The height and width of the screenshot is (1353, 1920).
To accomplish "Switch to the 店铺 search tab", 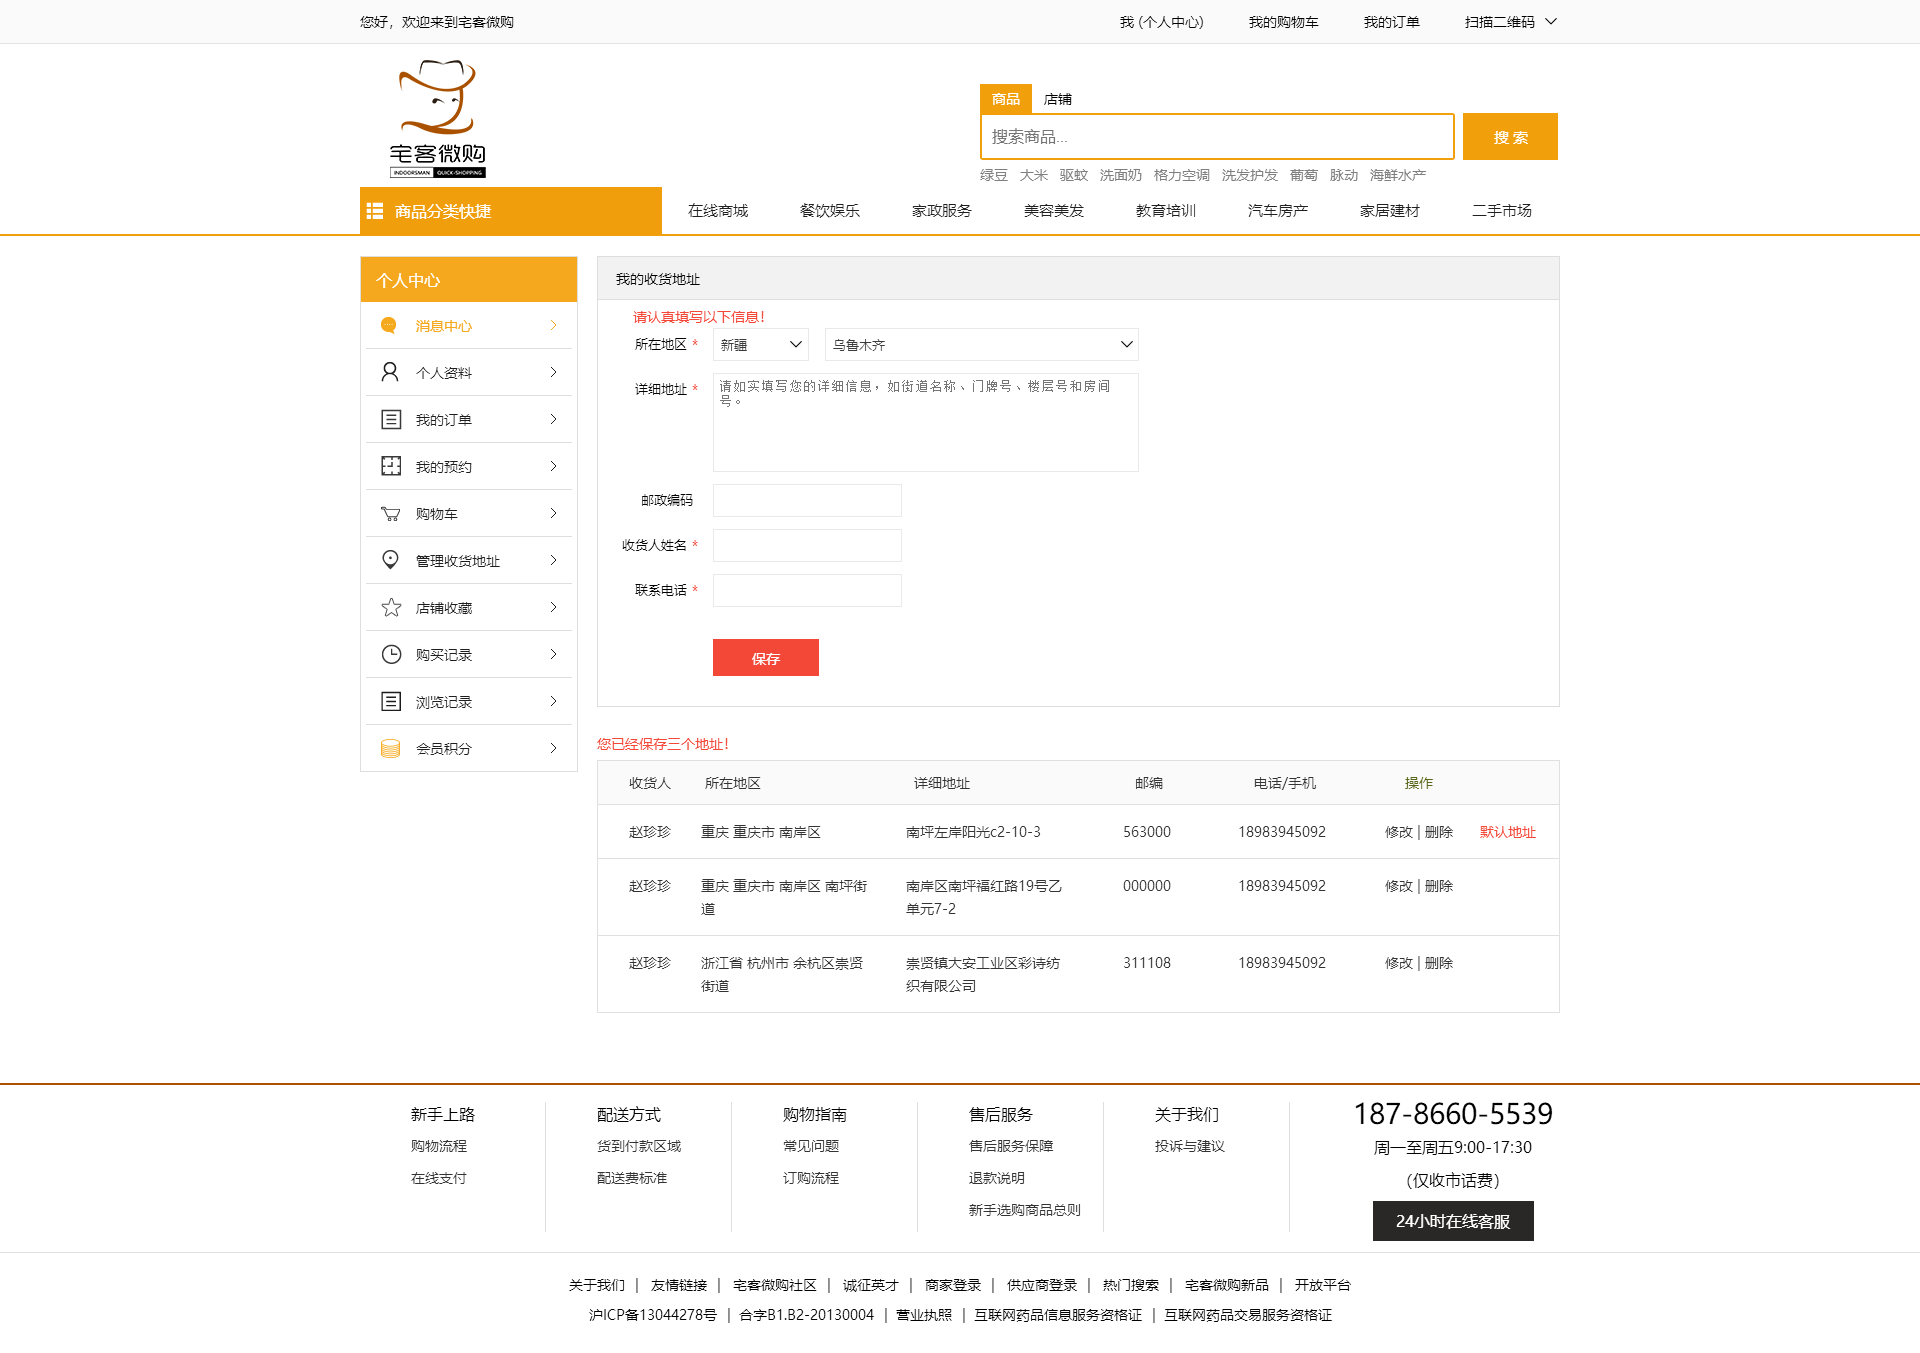I will [1057, 99].
